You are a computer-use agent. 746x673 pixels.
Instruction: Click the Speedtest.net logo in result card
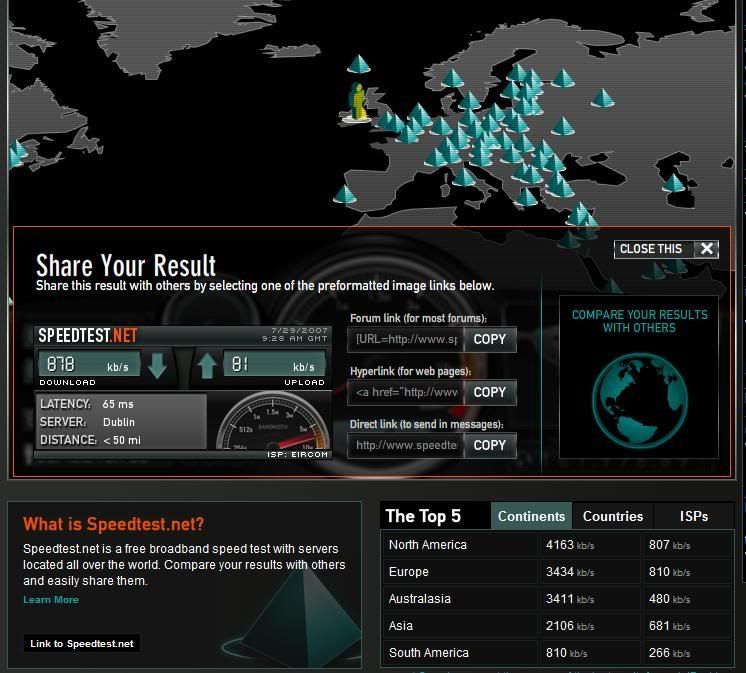pos(88,336)
